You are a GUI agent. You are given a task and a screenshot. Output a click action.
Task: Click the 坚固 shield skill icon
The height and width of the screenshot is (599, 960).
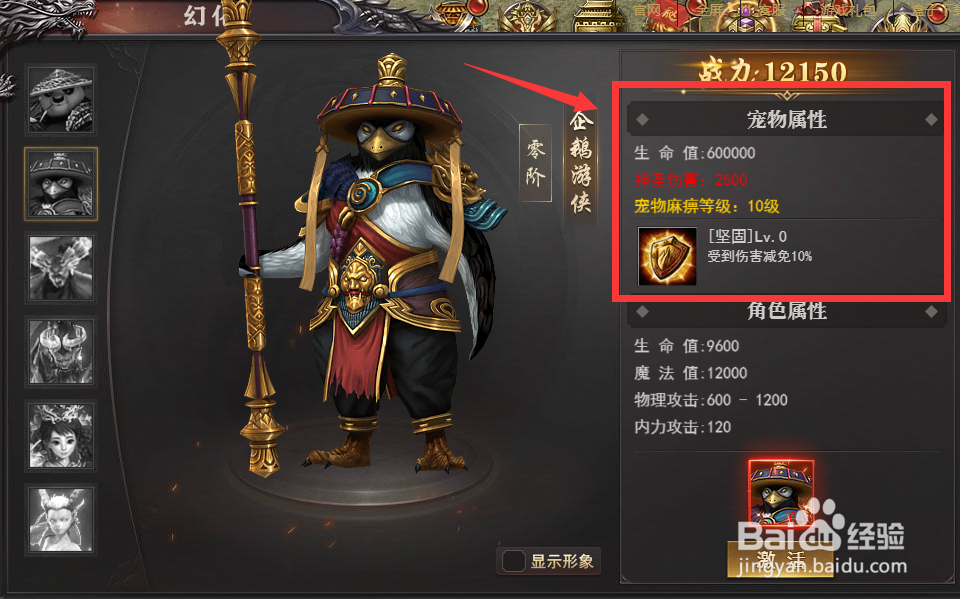667,256
